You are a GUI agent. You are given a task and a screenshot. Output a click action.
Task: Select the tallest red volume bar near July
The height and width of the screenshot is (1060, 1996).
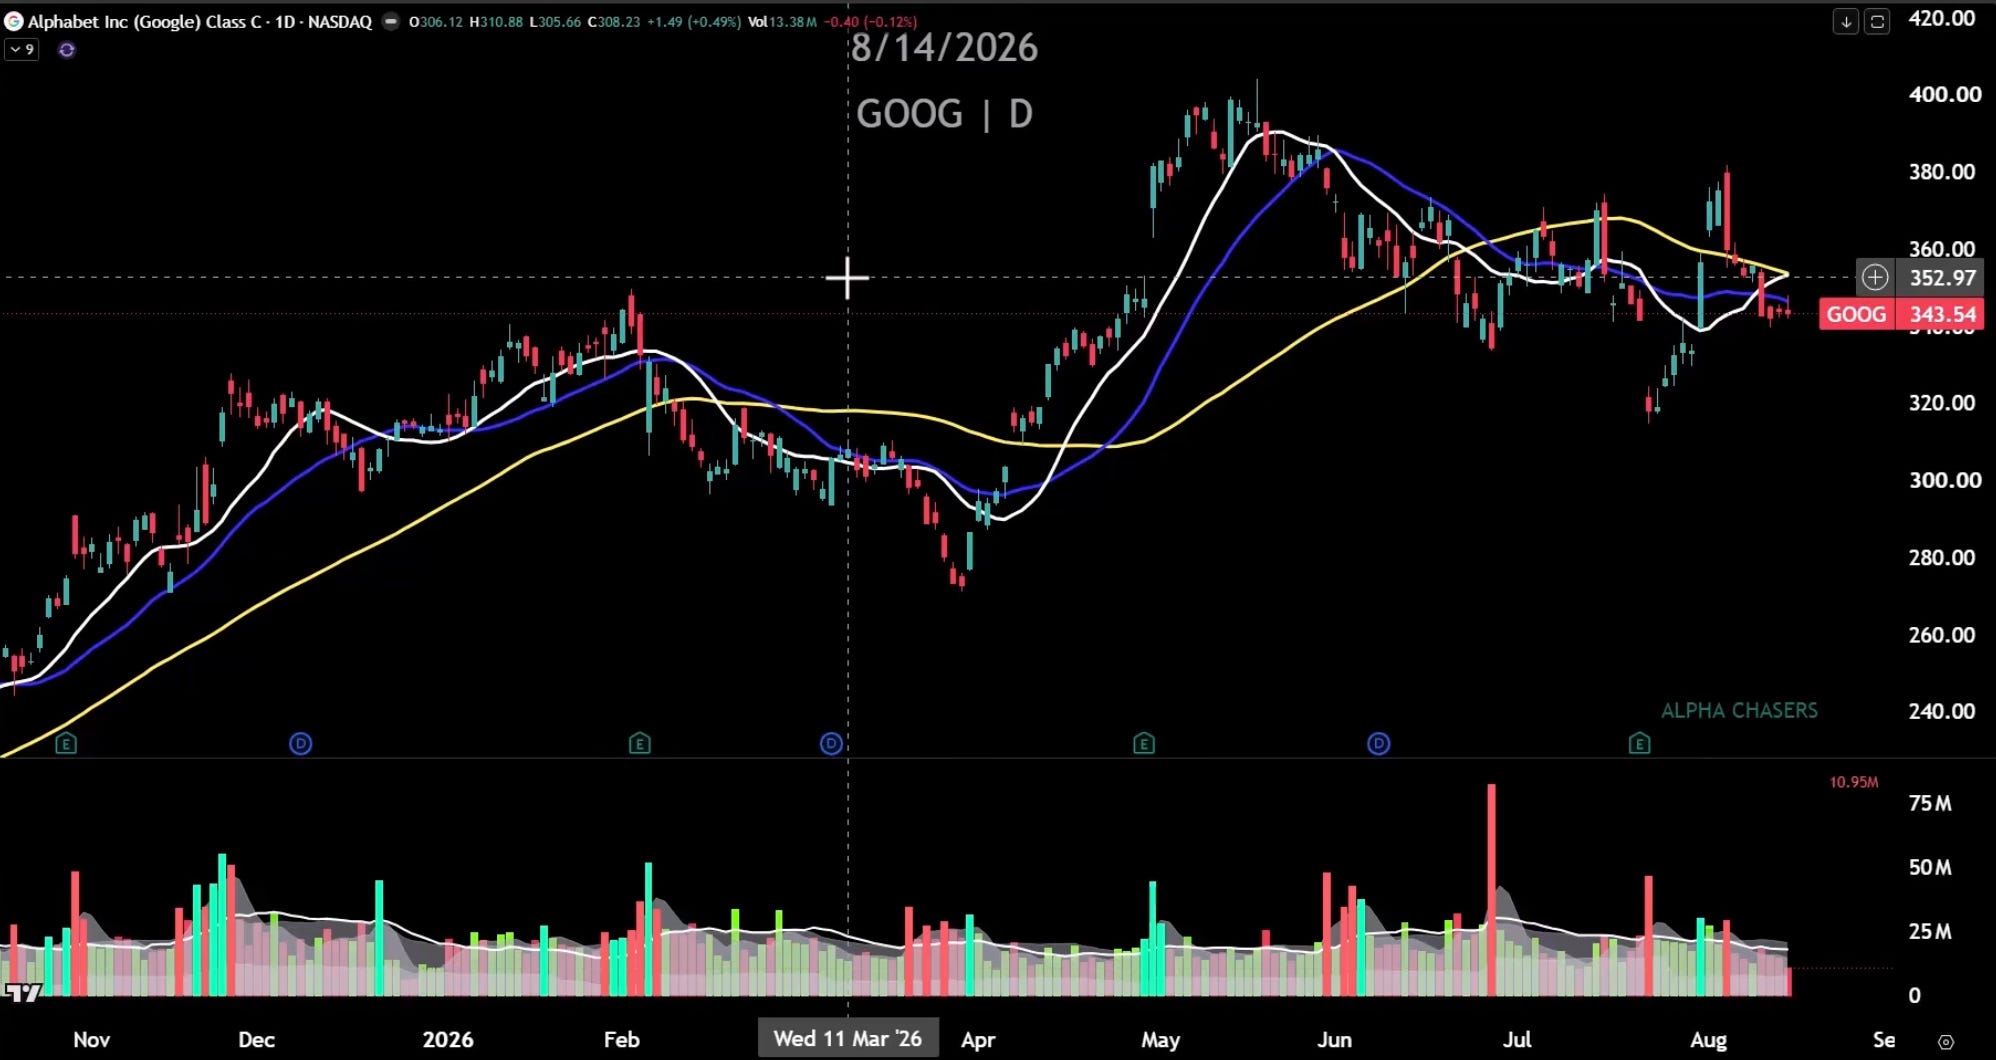point(1492,890)
